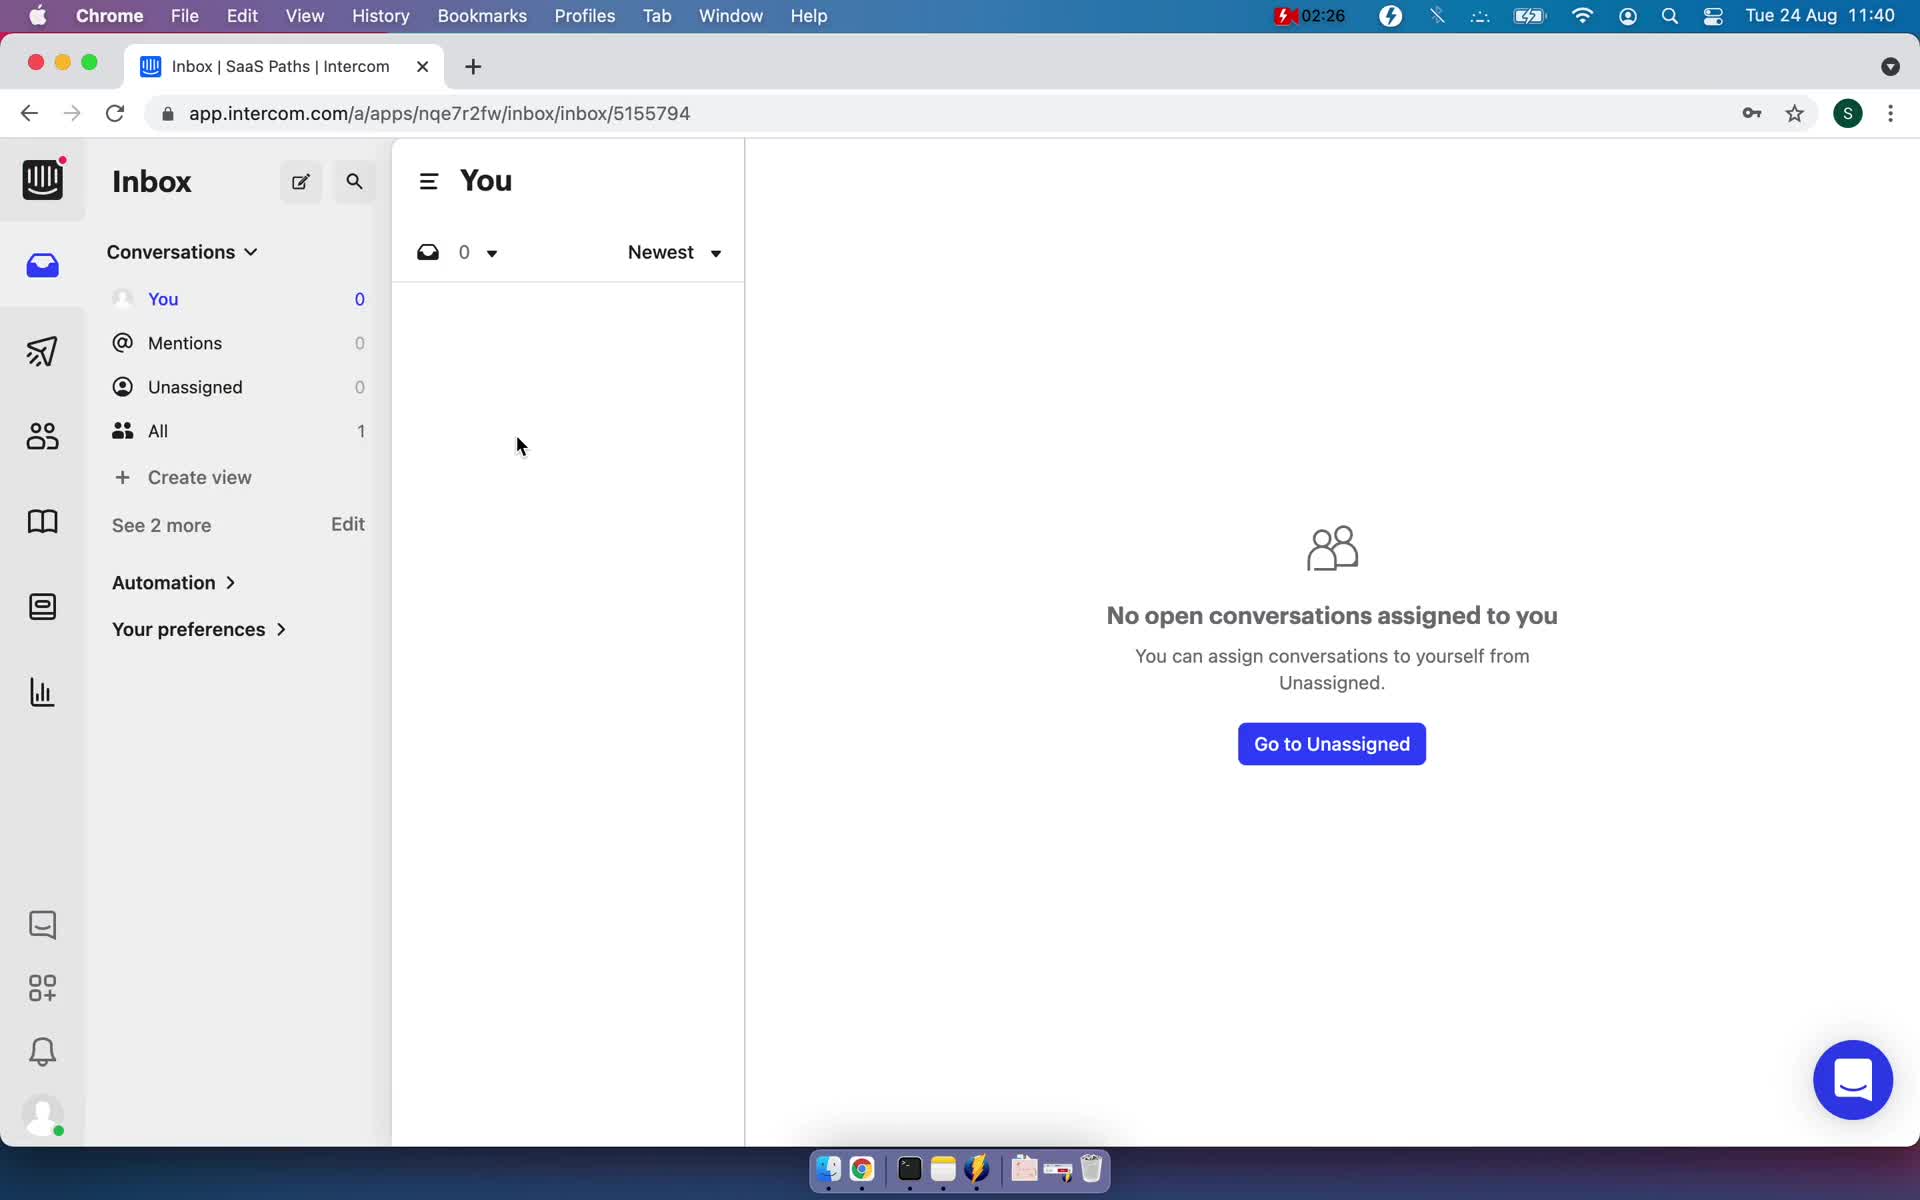Viewport: 1920px width, 1200px height.
Task: Open the Outbound messages icon
Action: [41, 351]
